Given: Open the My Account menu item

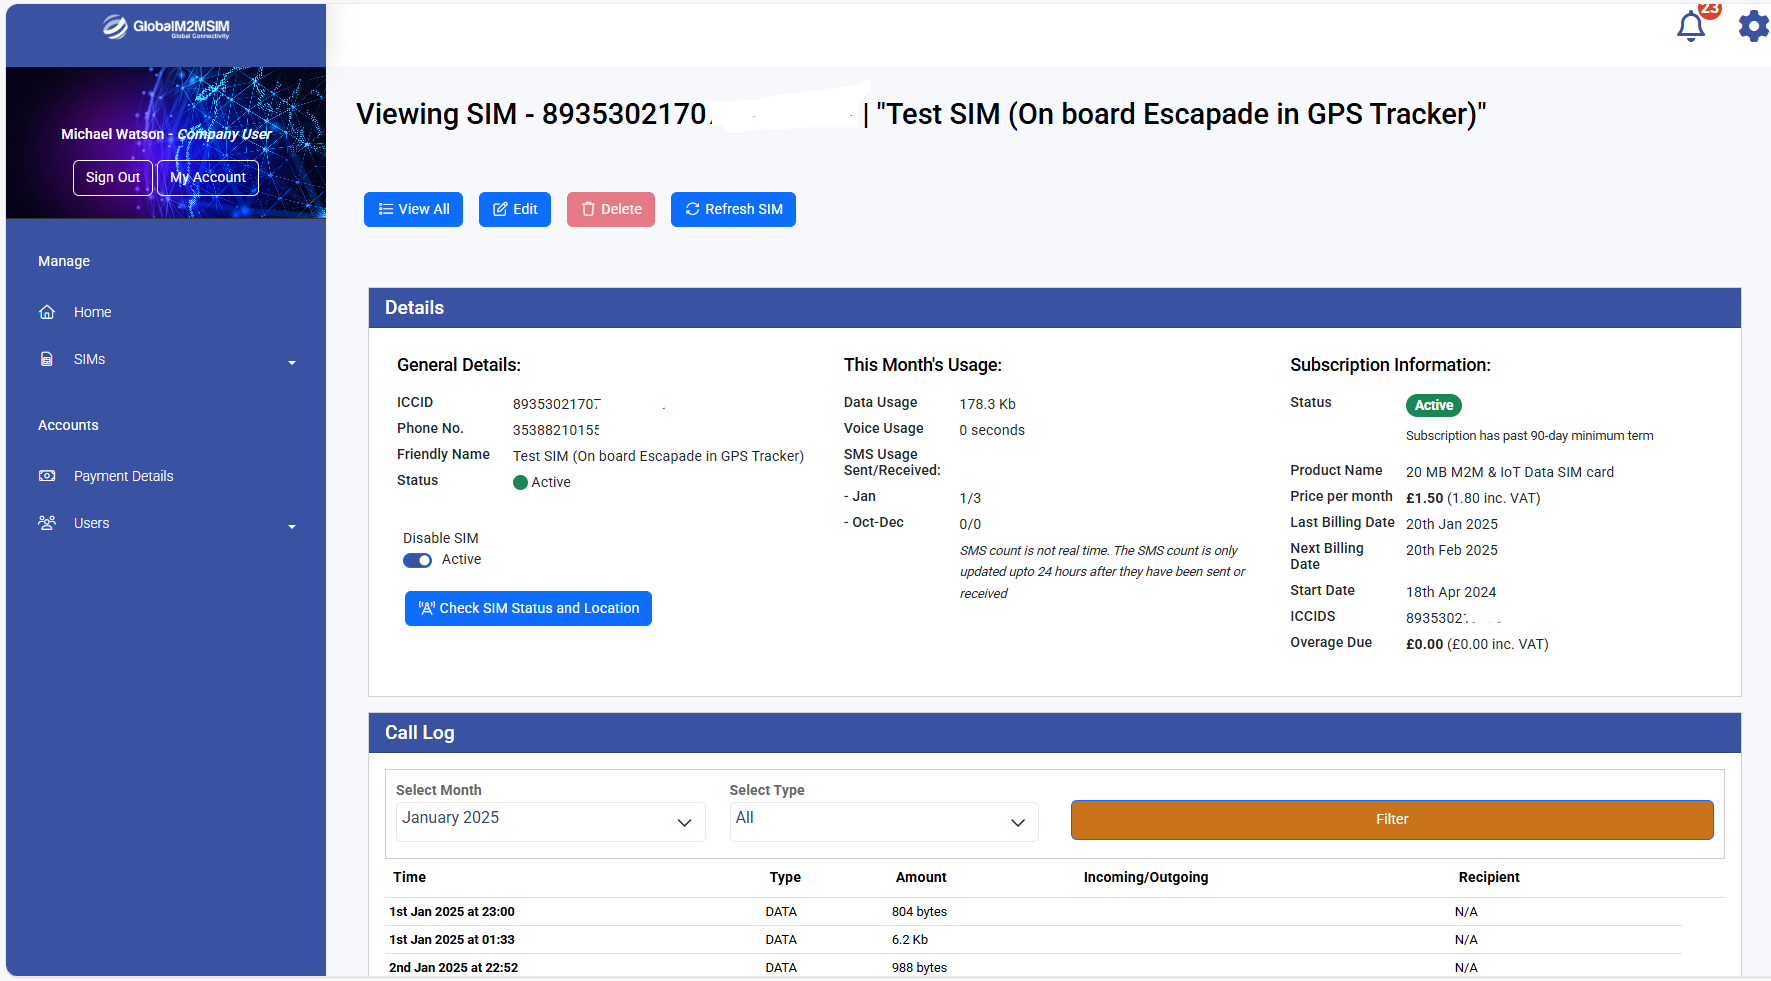Looking at the screenshot, I should click(207, 177).
